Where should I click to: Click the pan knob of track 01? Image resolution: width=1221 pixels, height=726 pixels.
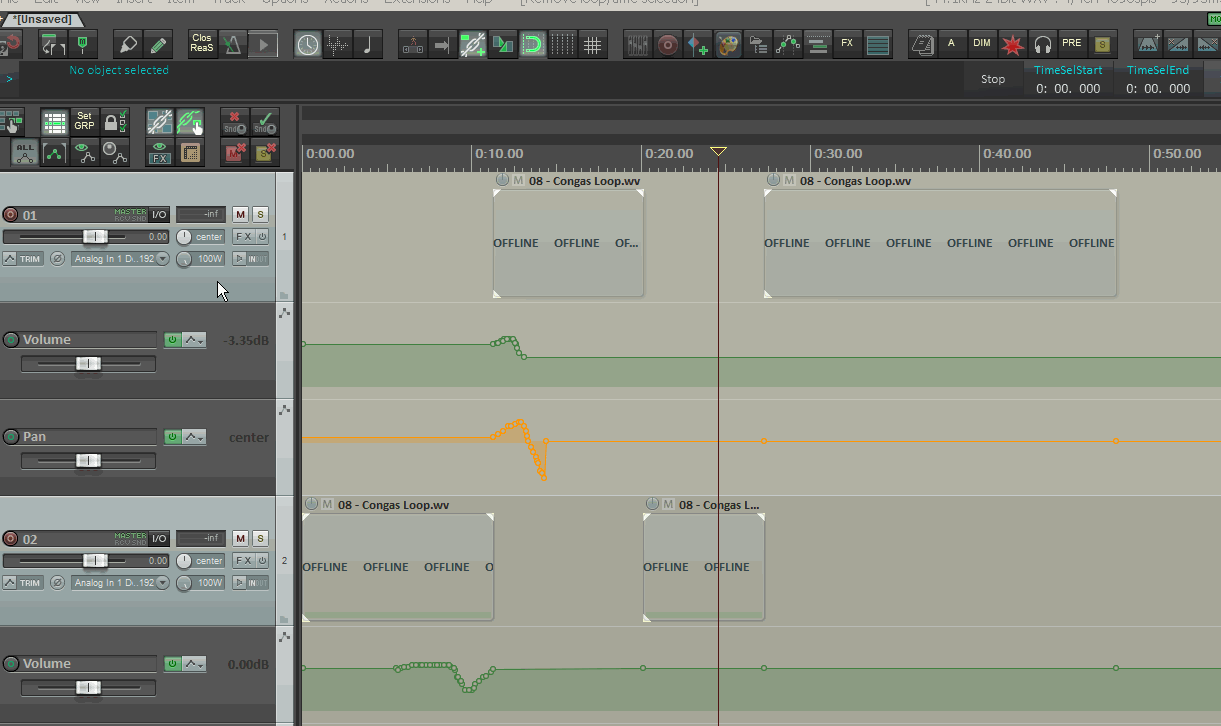coord(183,237)
